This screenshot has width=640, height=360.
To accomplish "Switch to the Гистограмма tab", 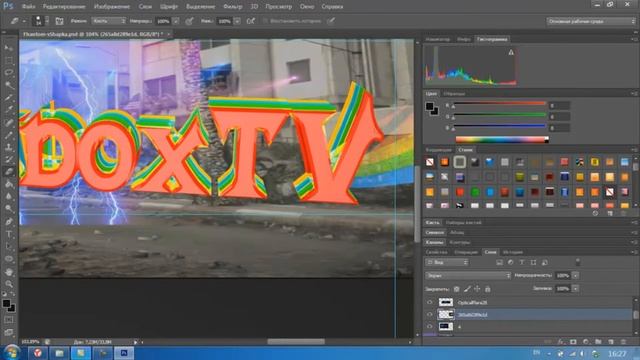I will (492, 39).
